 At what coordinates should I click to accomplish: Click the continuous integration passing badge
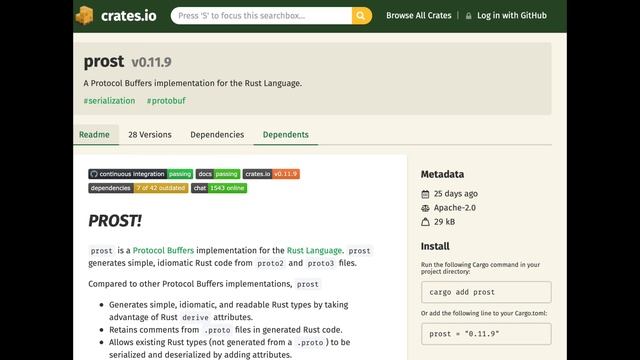coord(140,174)
